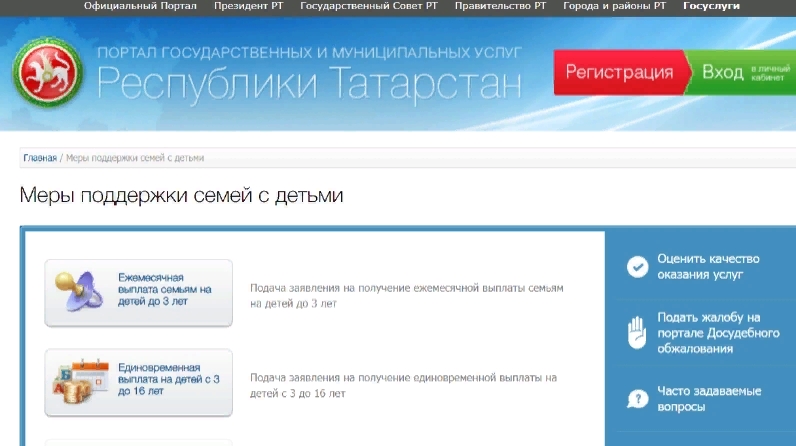Open Подать жалобу на портале Досудебного обжалования
Screen dimensions: 796x446
[709, 333]
